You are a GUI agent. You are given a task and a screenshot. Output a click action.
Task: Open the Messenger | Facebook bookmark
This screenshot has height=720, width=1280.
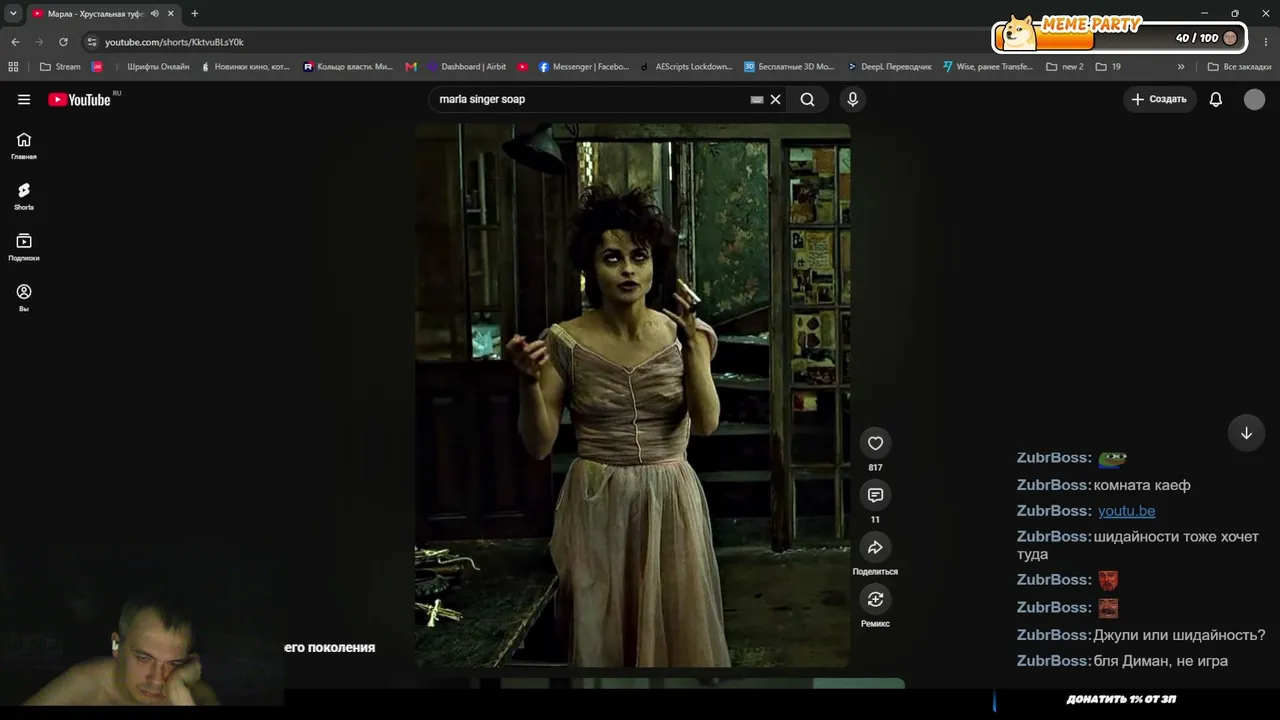click(x=584, y=67)
